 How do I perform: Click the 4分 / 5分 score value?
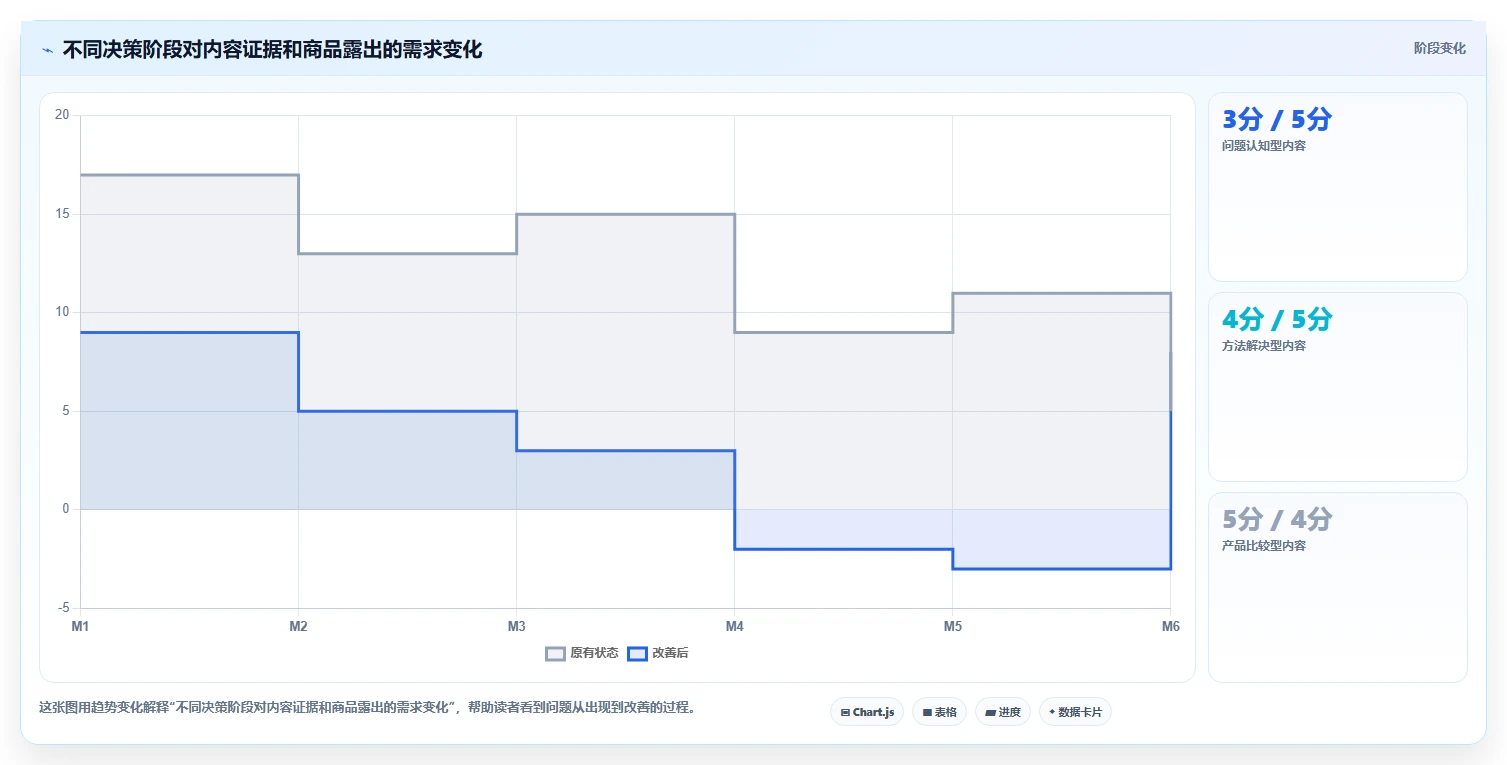pos(1277,320)
